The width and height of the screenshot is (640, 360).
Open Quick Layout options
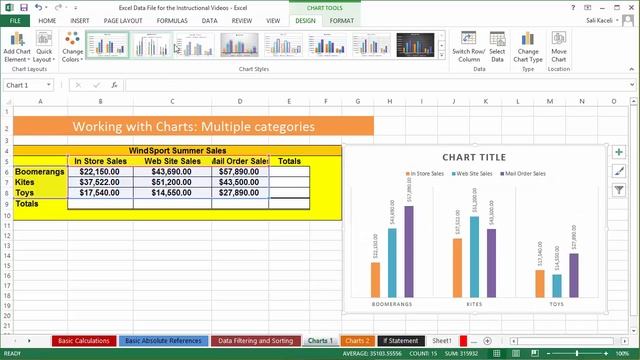pyautogui.click(x=44, y=47)
